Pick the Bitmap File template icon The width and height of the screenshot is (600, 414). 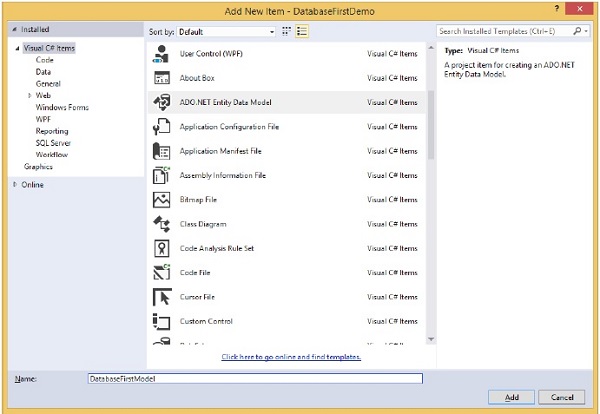tap(161, 200)
